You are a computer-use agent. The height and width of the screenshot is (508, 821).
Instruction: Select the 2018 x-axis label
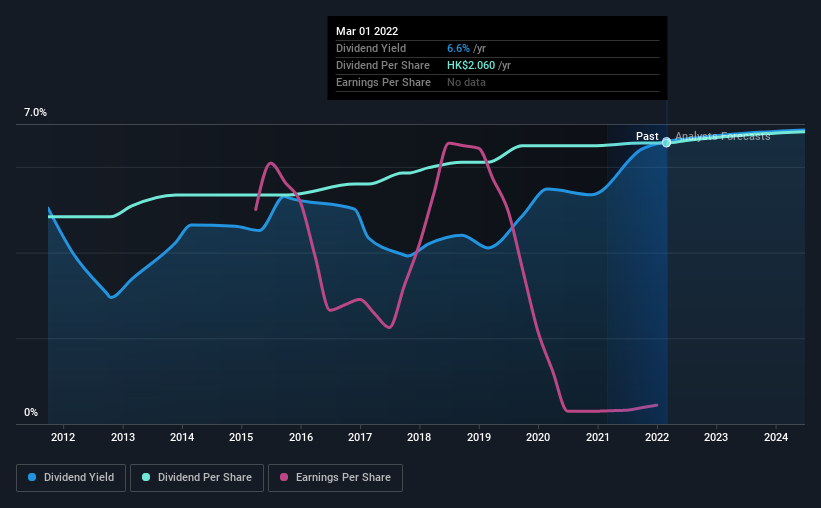pos(419,437)
